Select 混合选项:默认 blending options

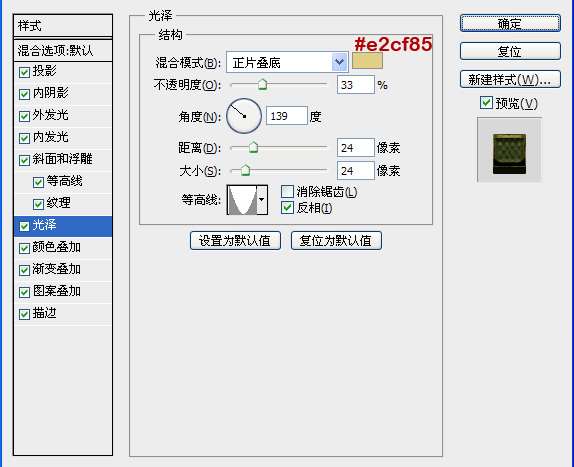tap(63, 51)
